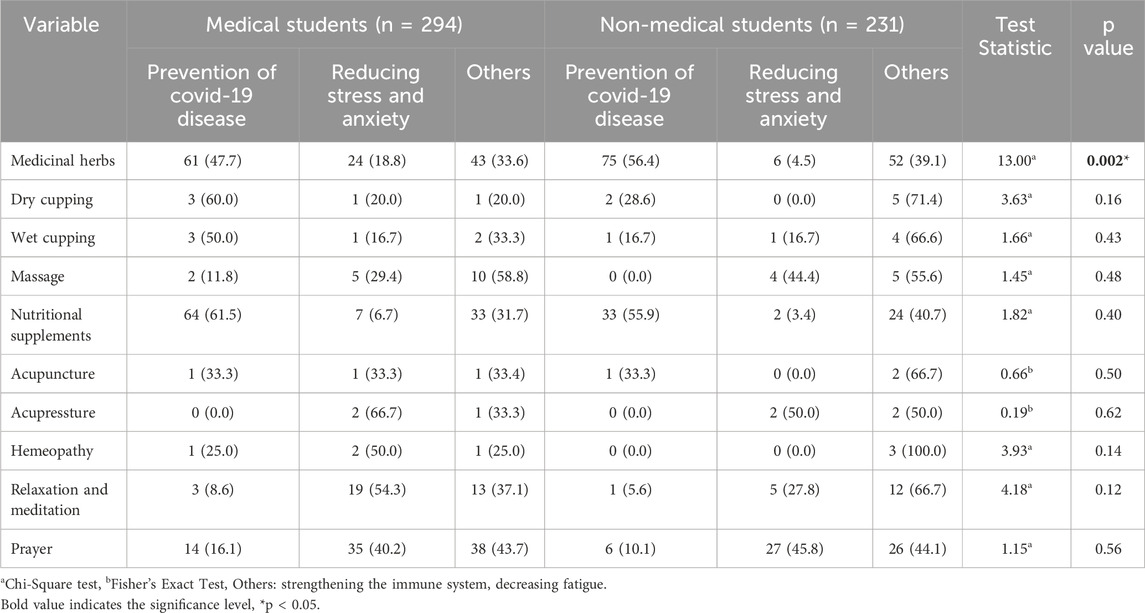Select the Hemeopathy row label
1145x613 pixels.
click(x=52, y=451)
